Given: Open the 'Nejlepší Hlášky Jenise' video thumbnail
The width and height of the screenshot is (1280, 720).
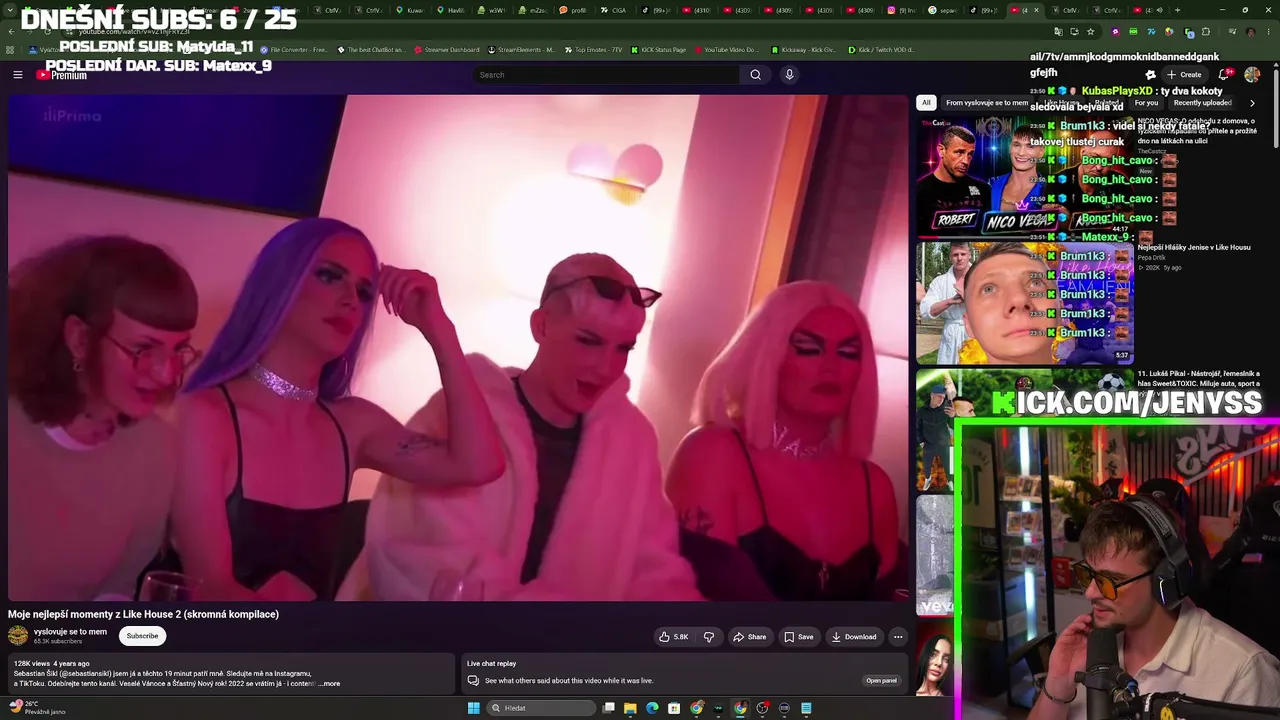Looking at the screenshot, I should coord(1024,303).
